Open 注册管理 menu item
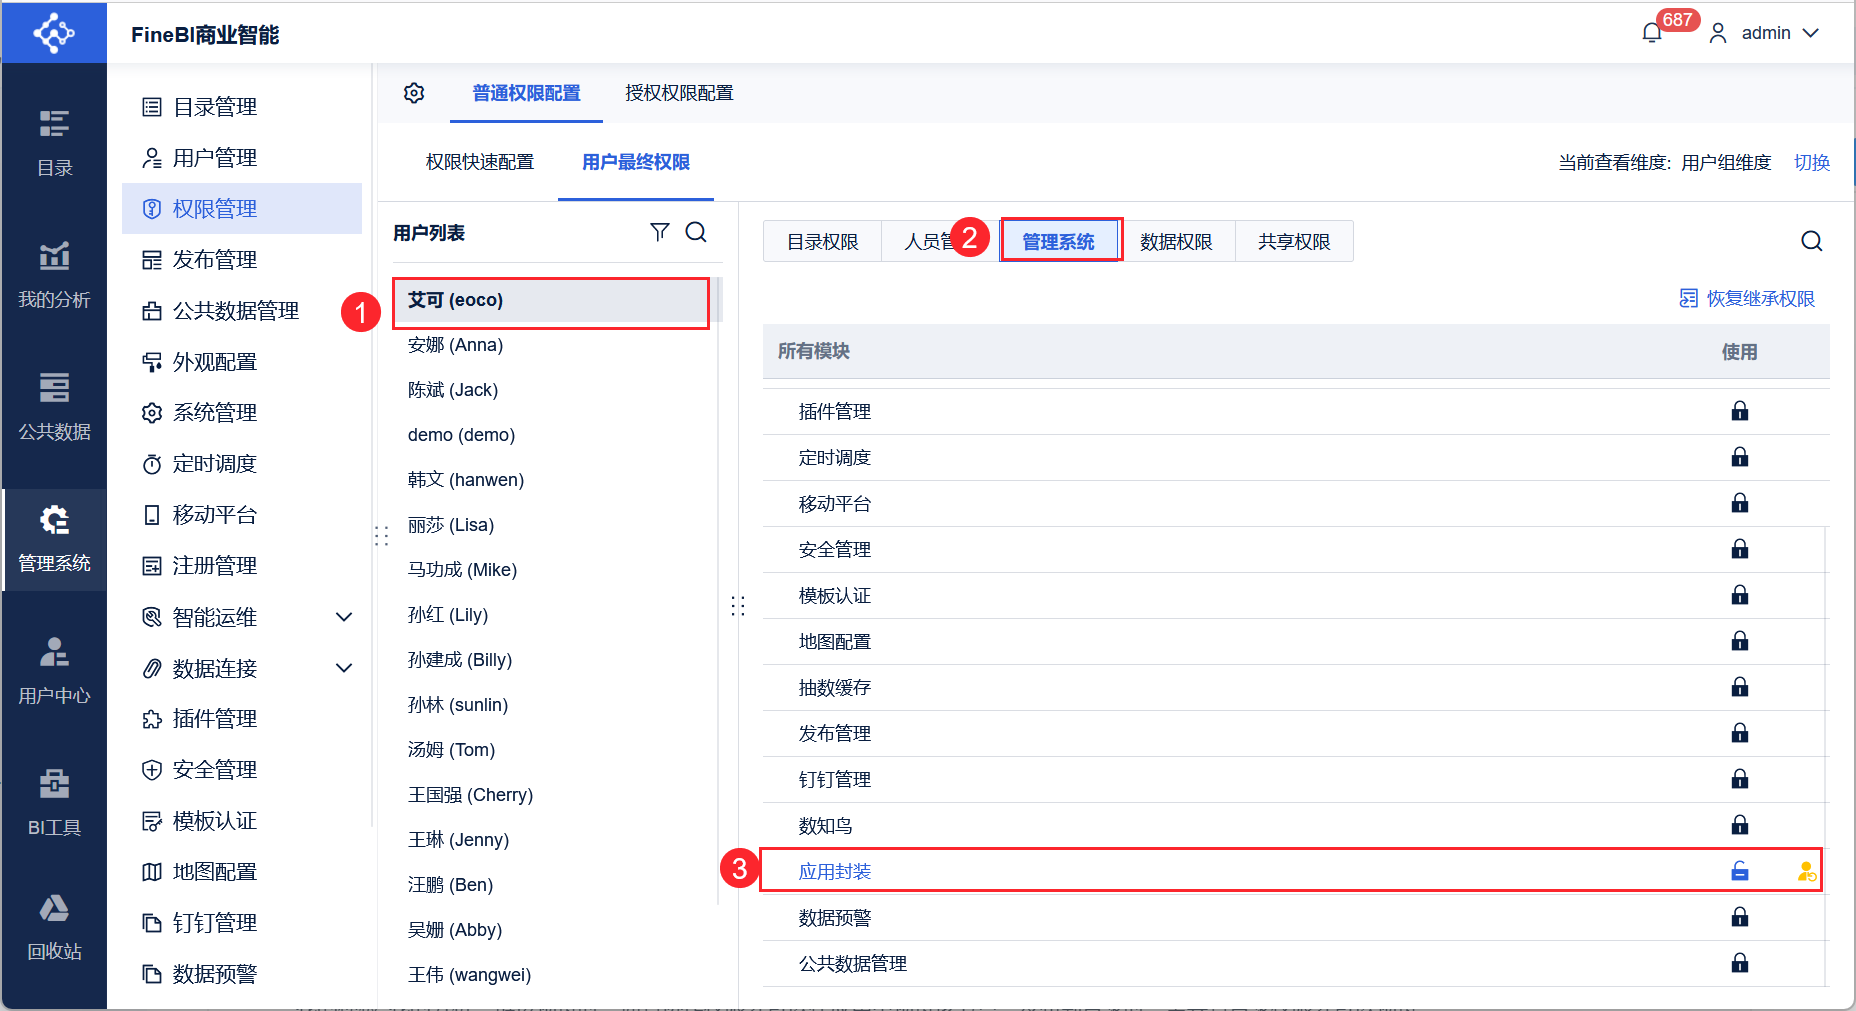1856x1011 pixels. pos(242,566)
